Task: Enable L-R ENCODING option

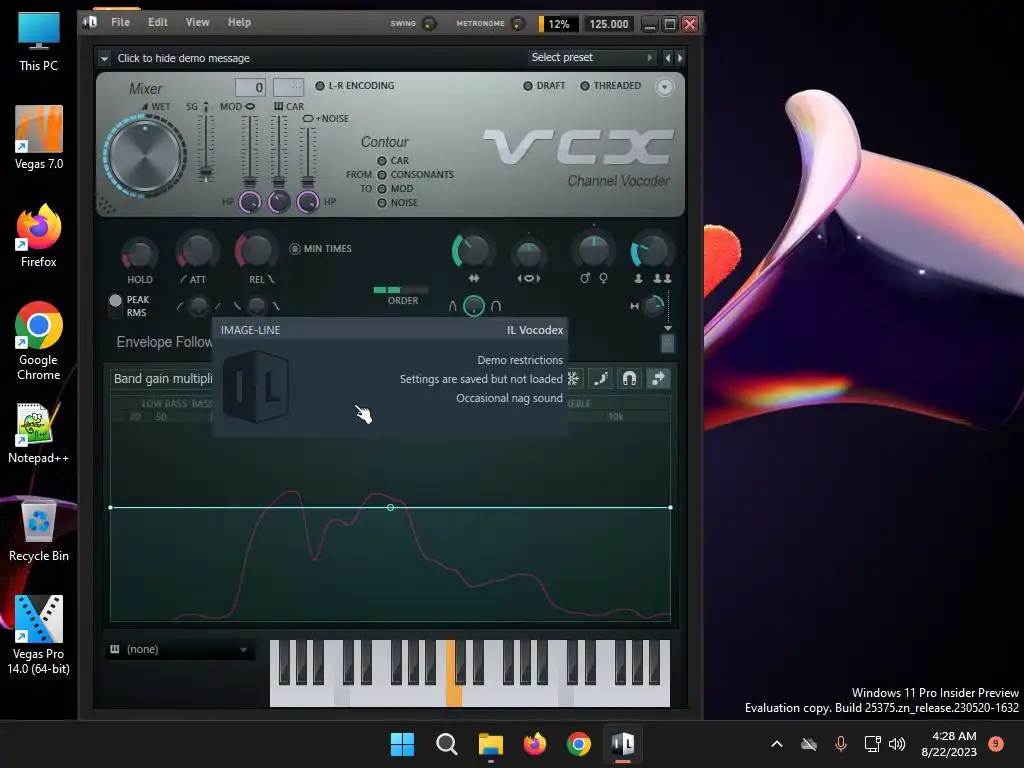Action: click(x=355, y=86)
